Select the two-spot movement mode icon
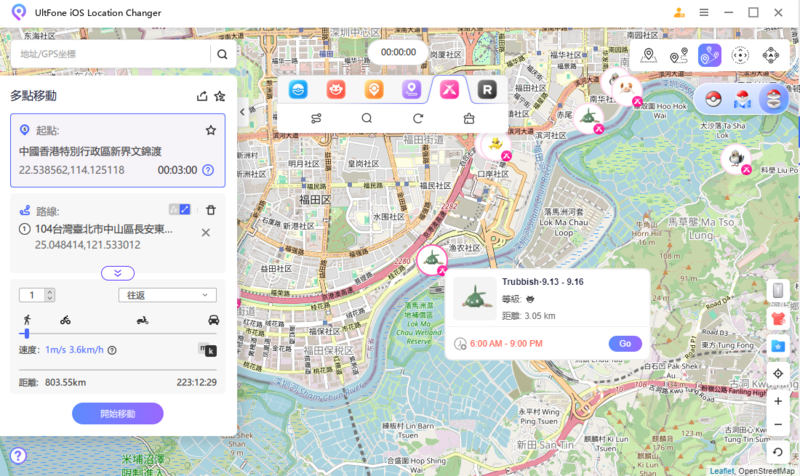The height and width of the screenshot is (476, 800). coord(679,55)
